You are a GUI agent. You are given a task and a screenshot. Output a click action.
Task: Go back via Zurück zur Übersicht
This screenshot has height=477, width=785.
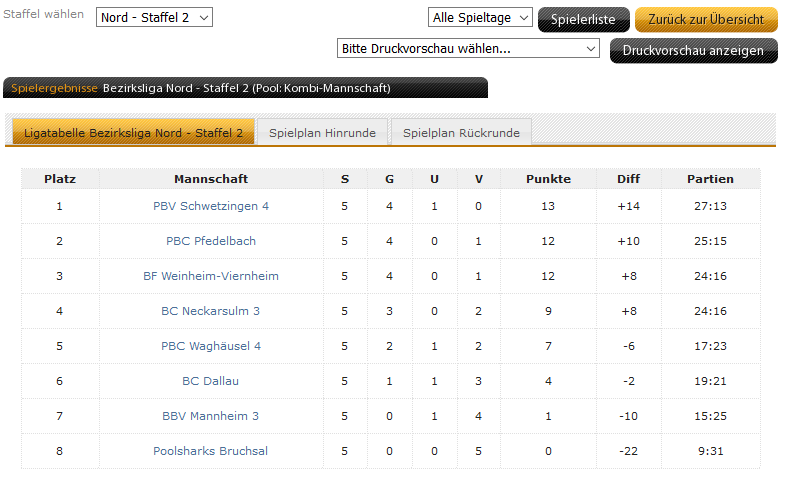pos(706,19)
